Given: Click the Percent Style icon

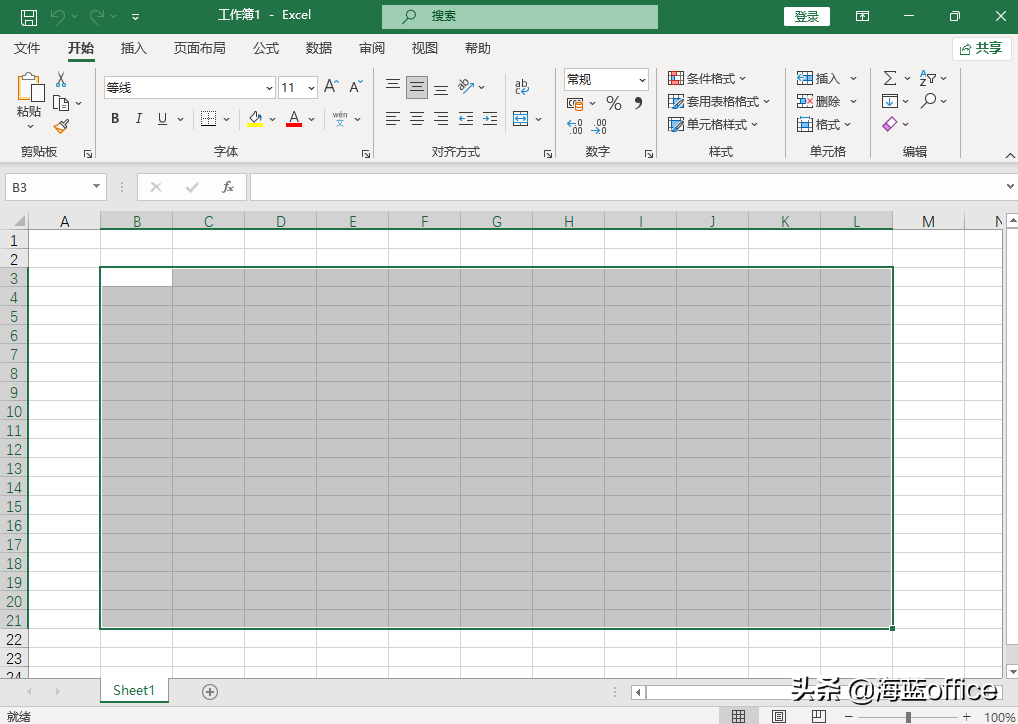Looking at the screenshot, I should (x=613, y=103).
